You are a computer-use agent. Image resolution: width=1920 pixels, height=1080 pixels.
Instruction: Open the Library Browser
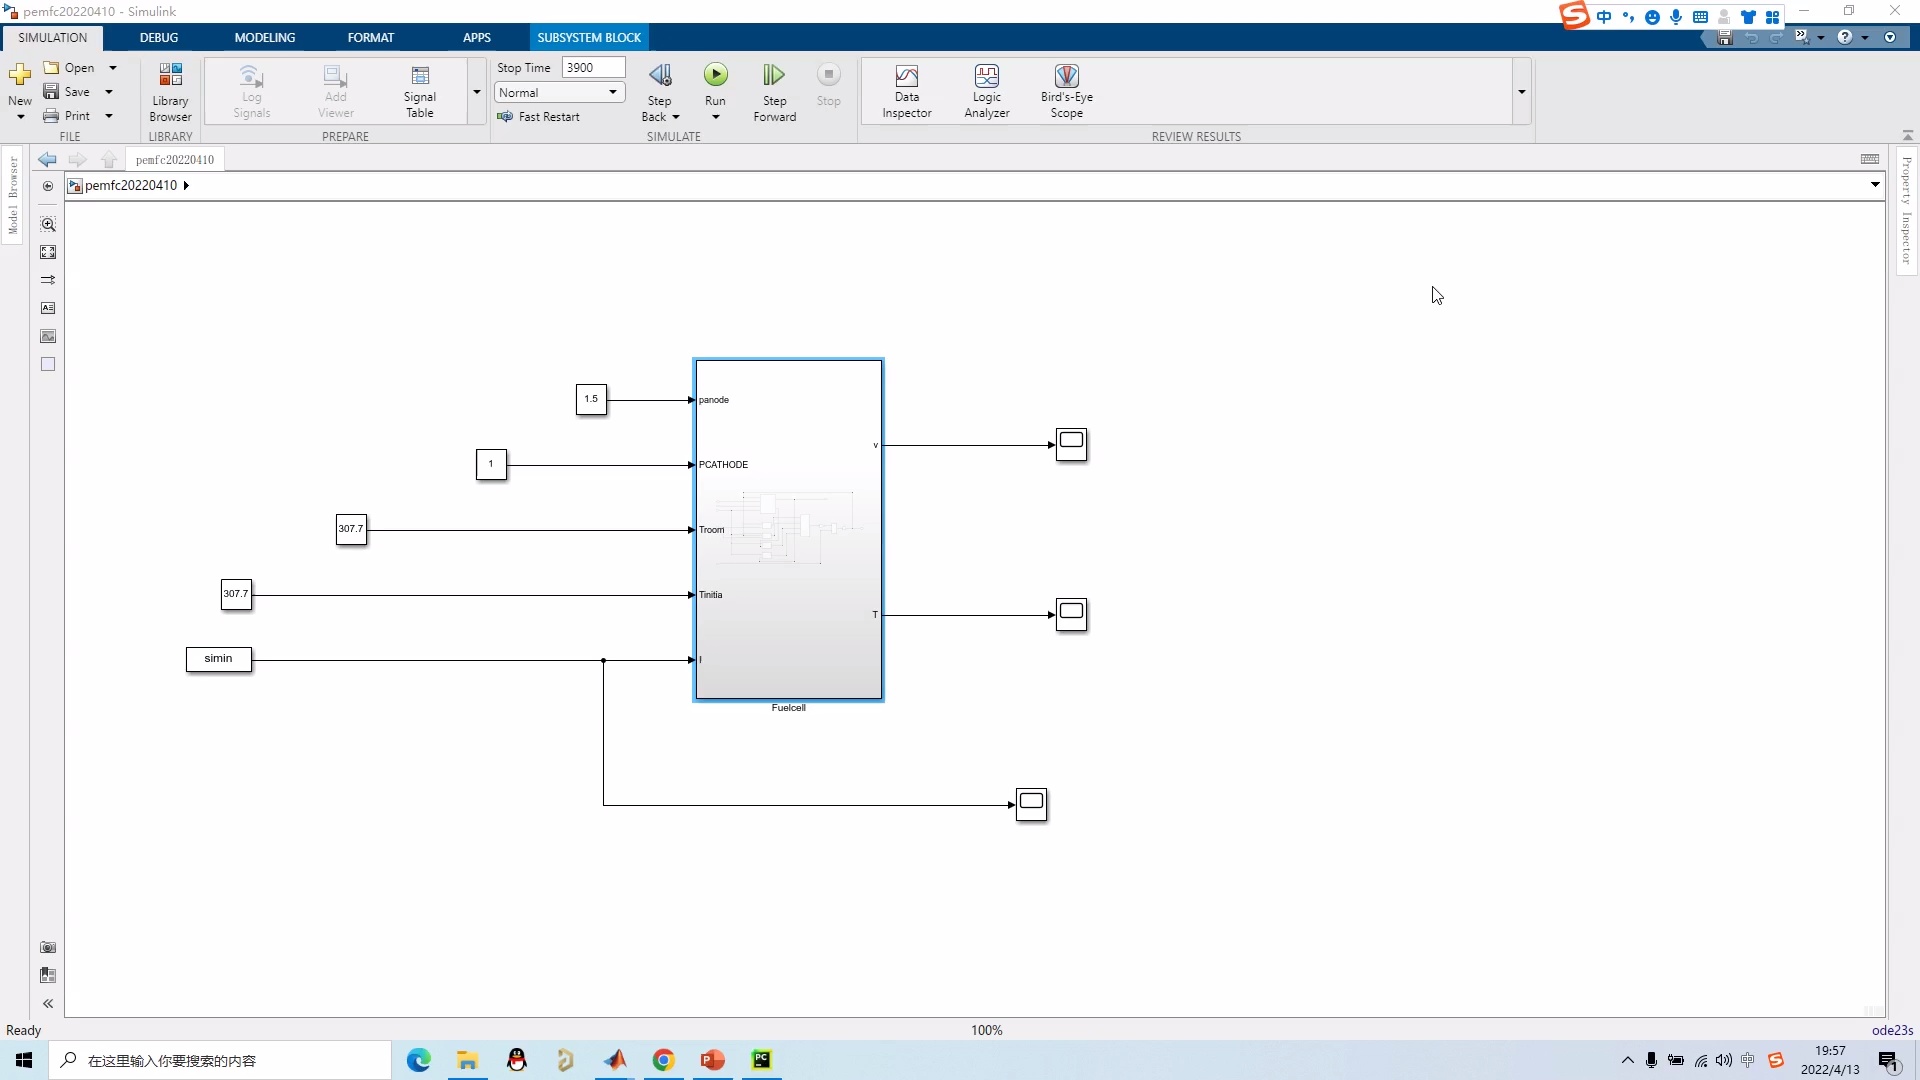coord(170,91)
